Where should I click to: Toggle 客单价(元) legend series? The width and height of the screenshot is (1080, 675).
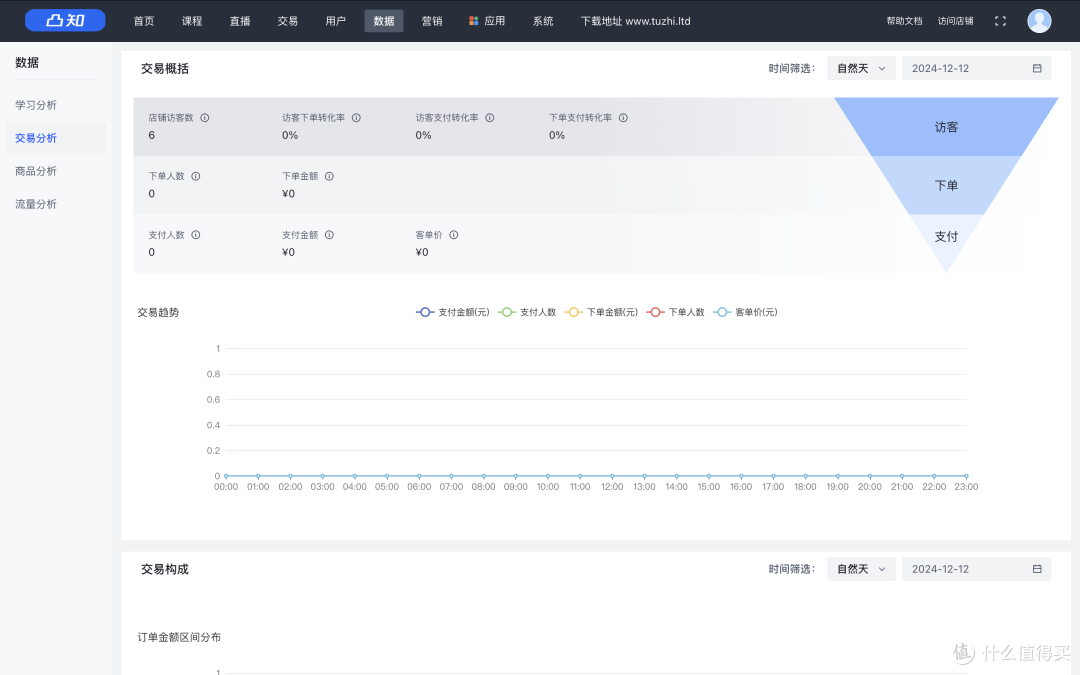[x=745, y=312]
